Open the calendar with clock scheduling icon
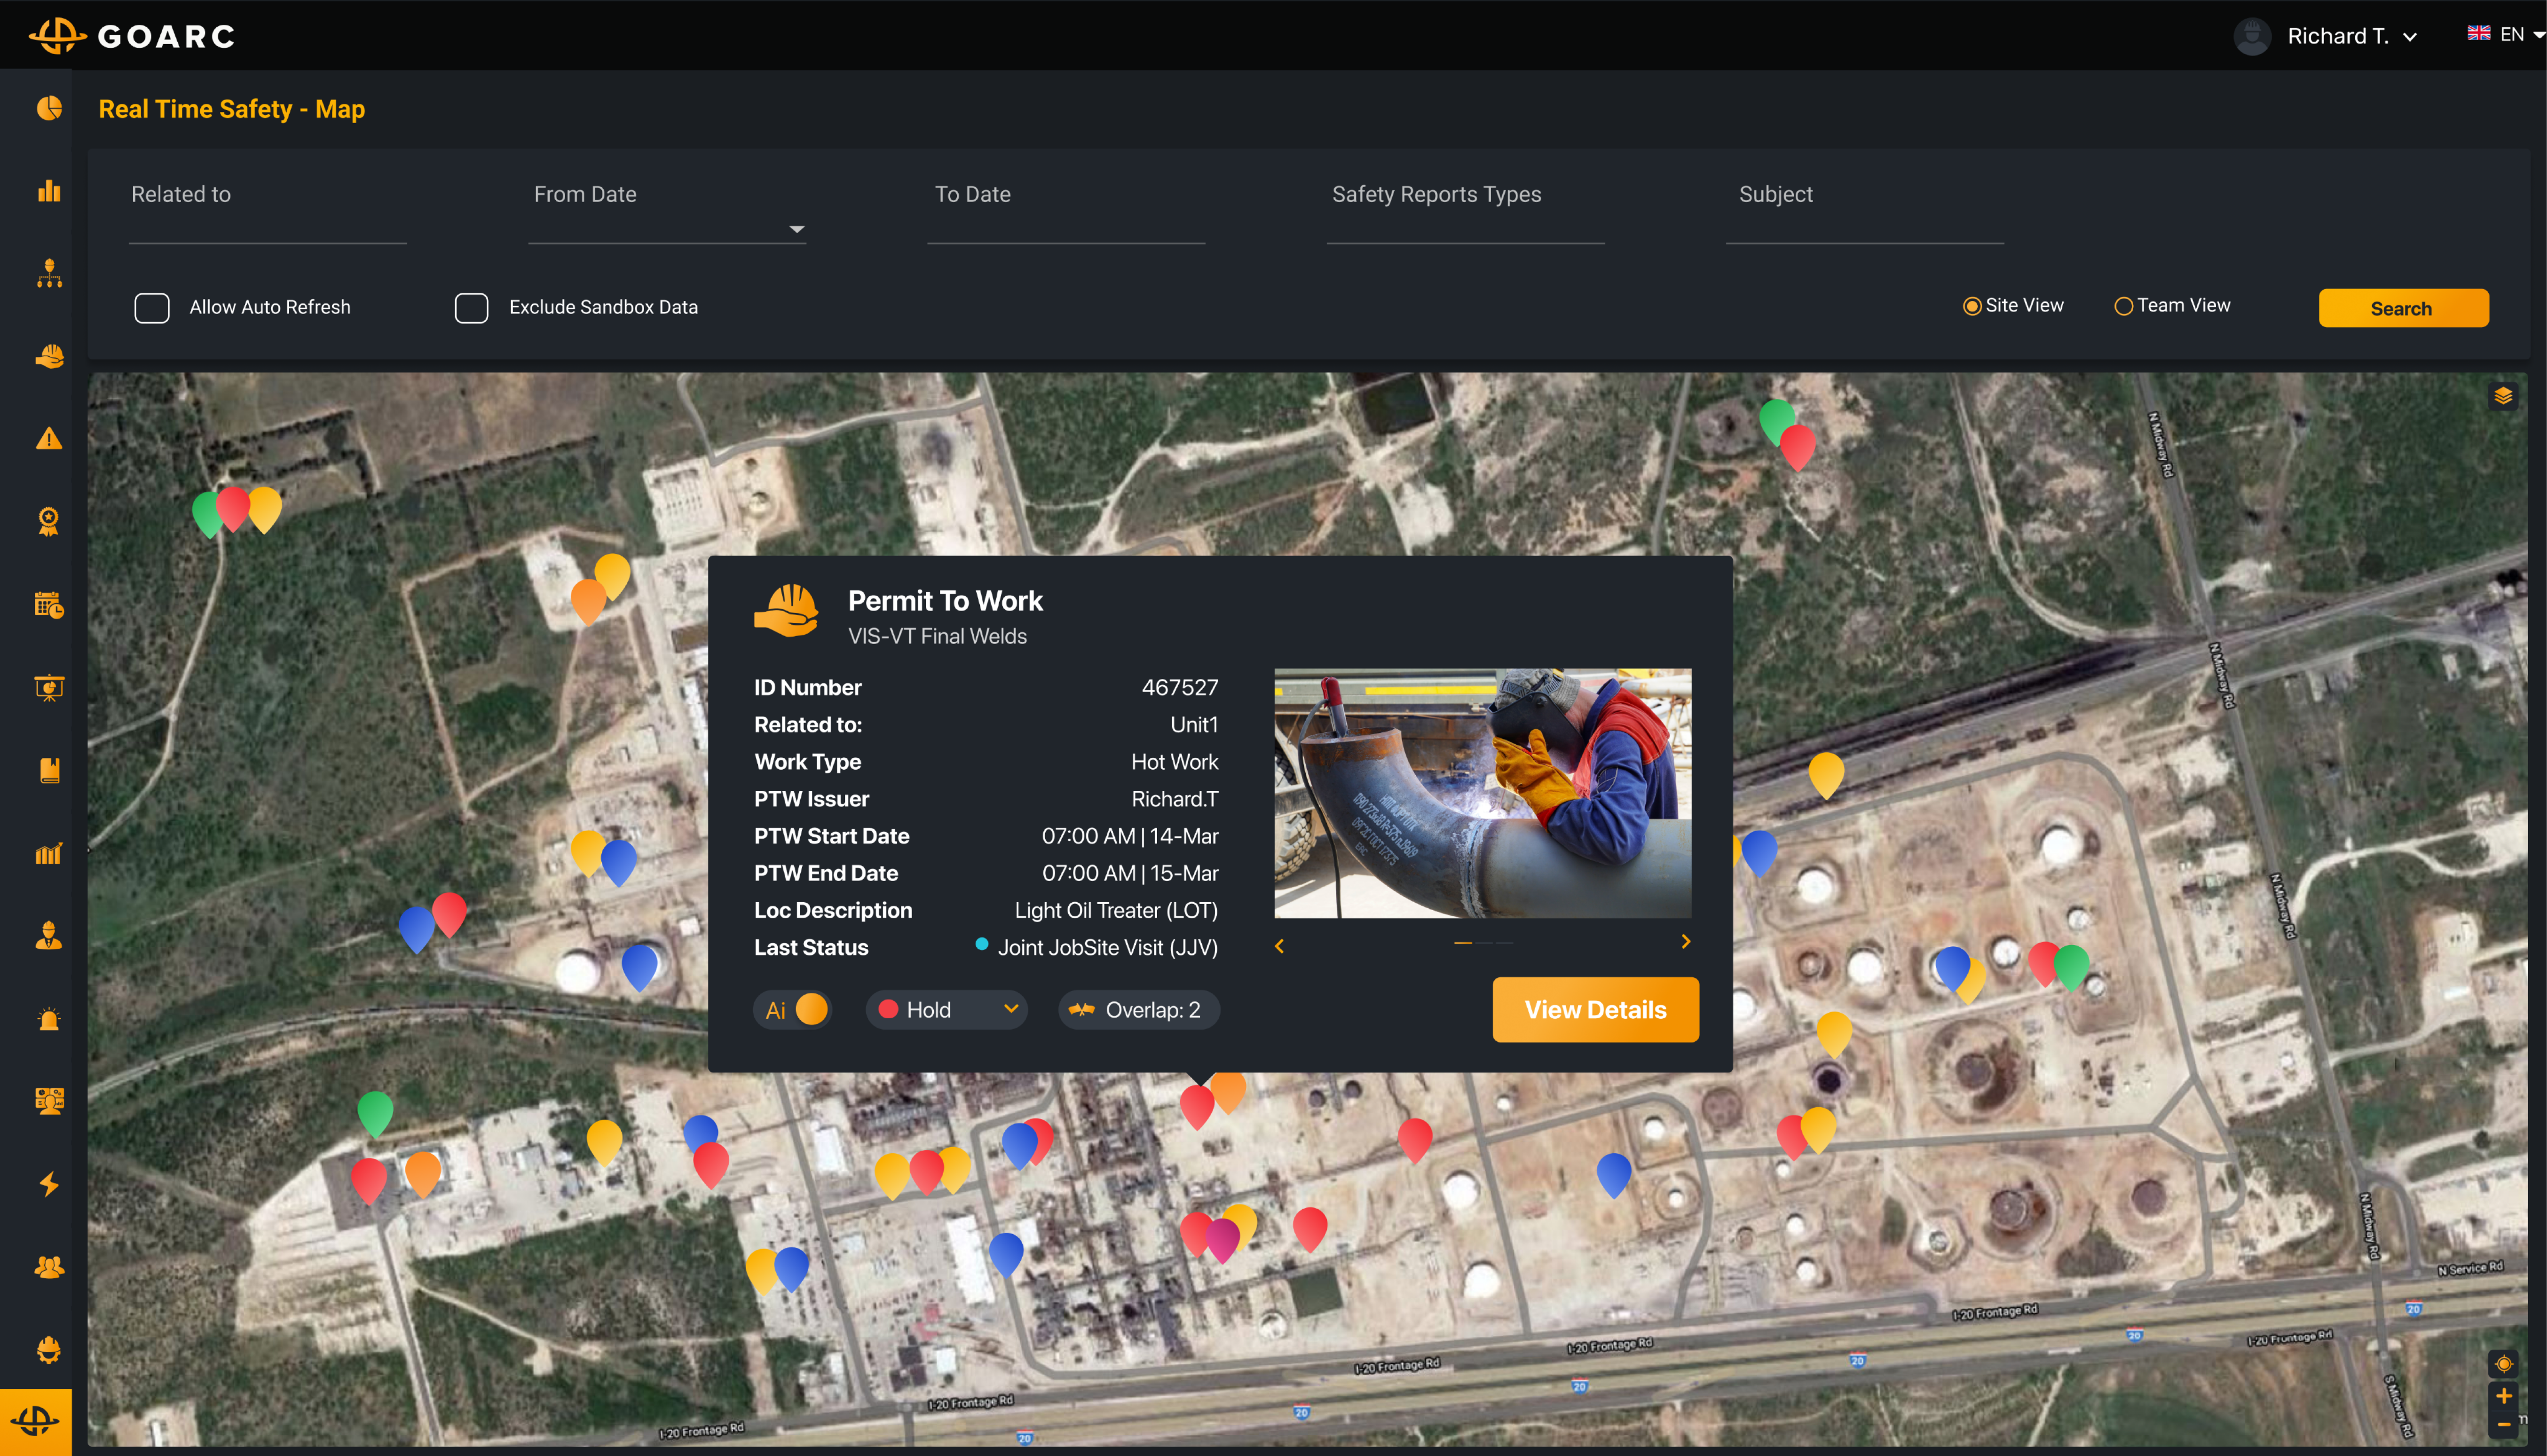This screenshot has height=1456, width=2547. (49, 604)
